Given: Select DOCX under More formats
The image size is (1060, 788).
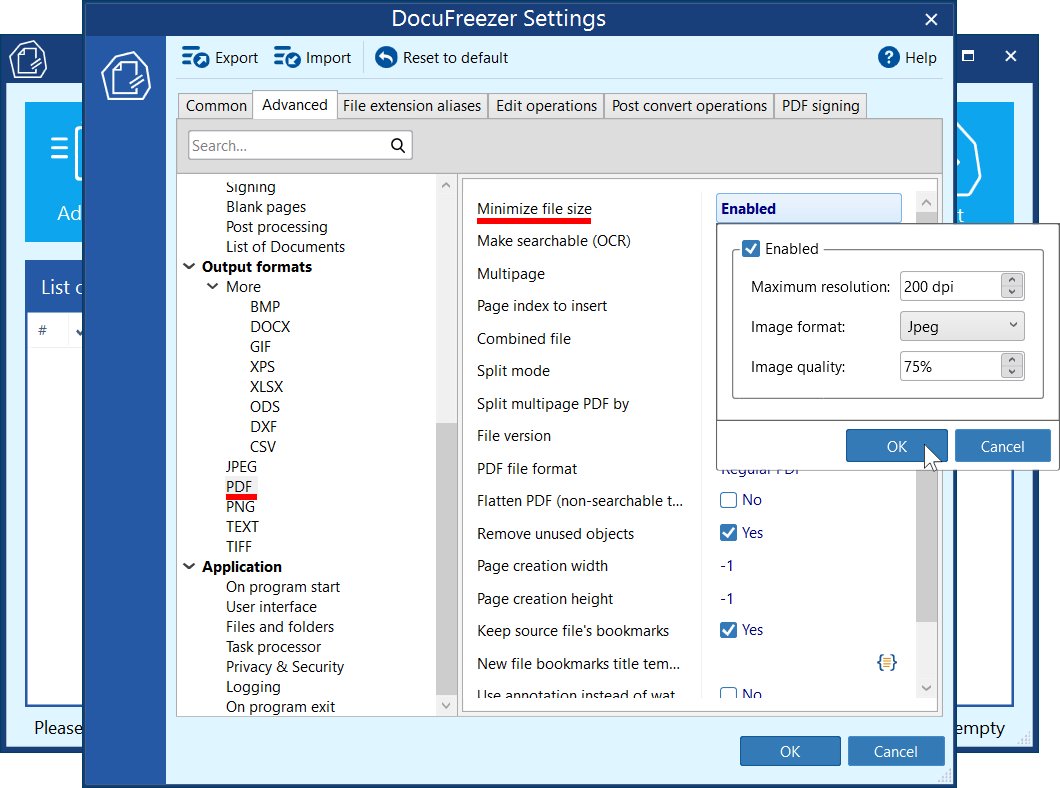Looking at the screenshot, I should (270, 326).
